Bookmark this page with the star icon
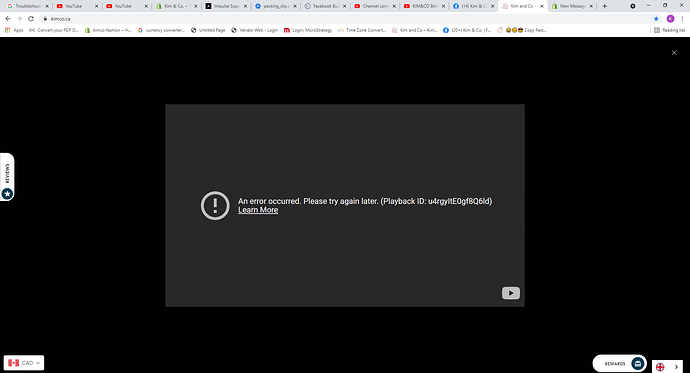The height and width of the screenshot is (373, 690). (x=656, y=18)
